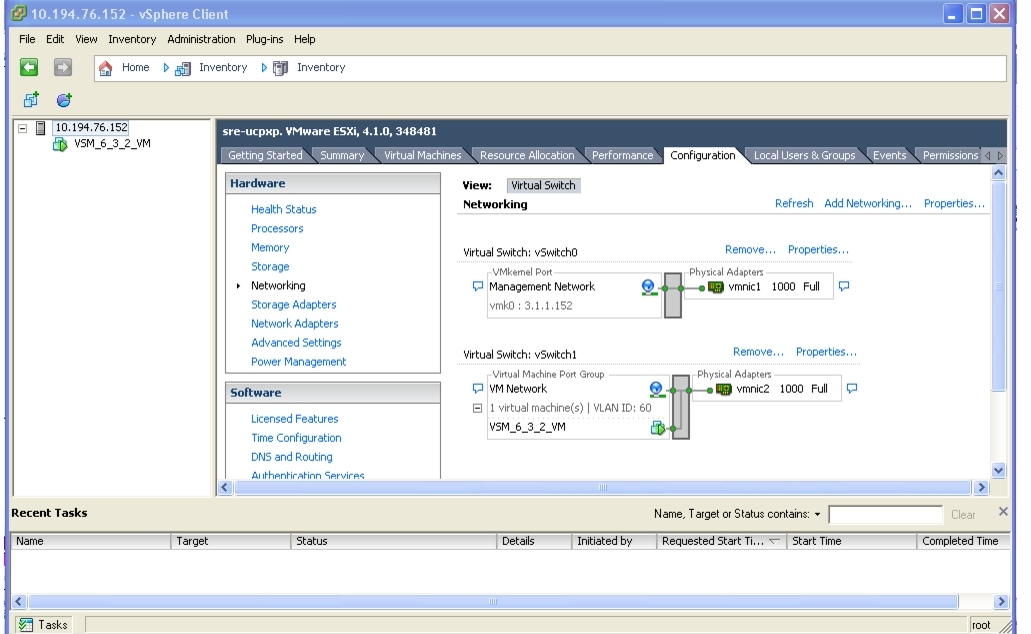Click the task filter text input field
1031x634 pixels.
tap(884, 514)
